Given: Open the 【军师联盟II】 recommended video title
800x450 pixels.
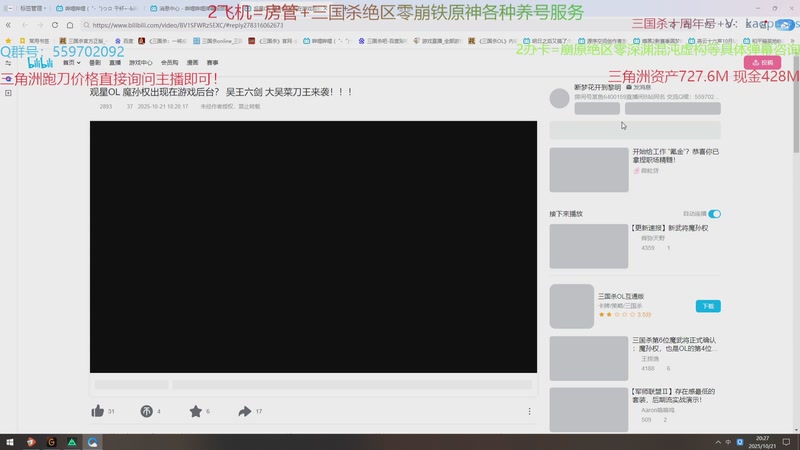Looking at the screenshot, I should [673, 395].
